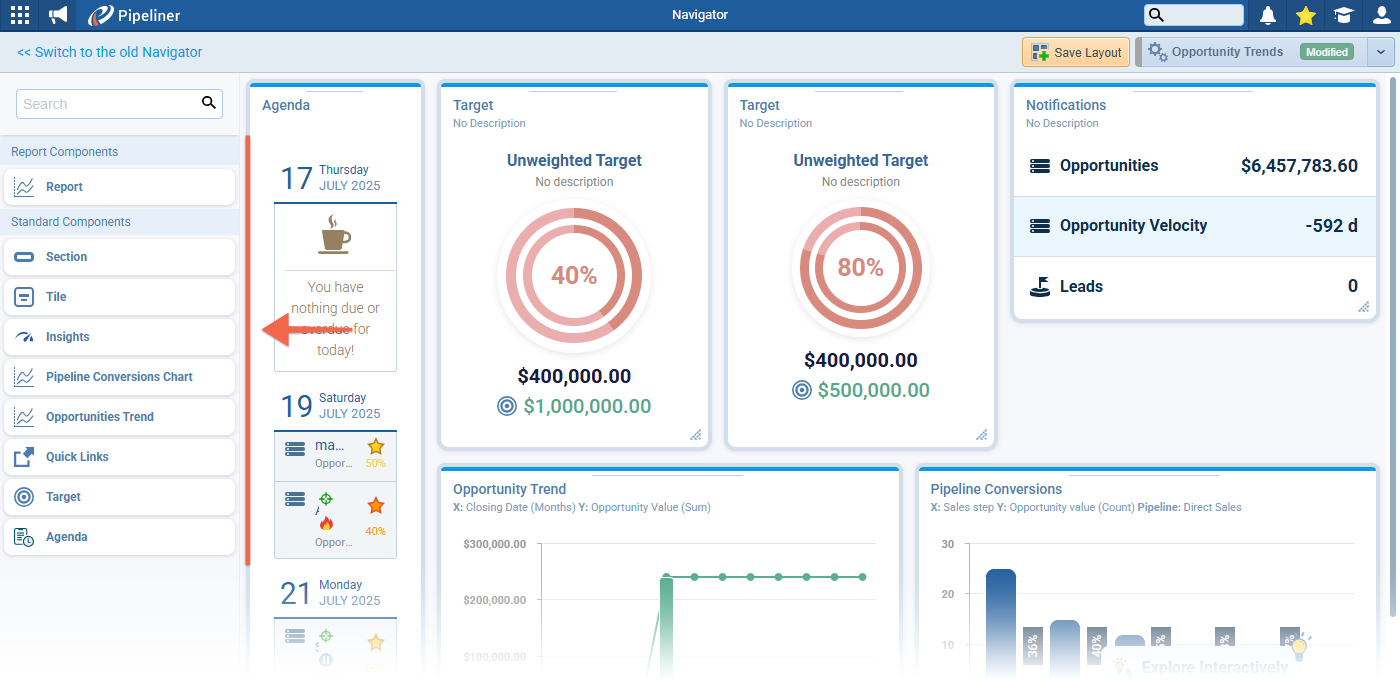The height and width of the screenshot is (680, 1400).
Task: Click the Opportunity Trends settings gear icon
Action: pos(1158,51)
